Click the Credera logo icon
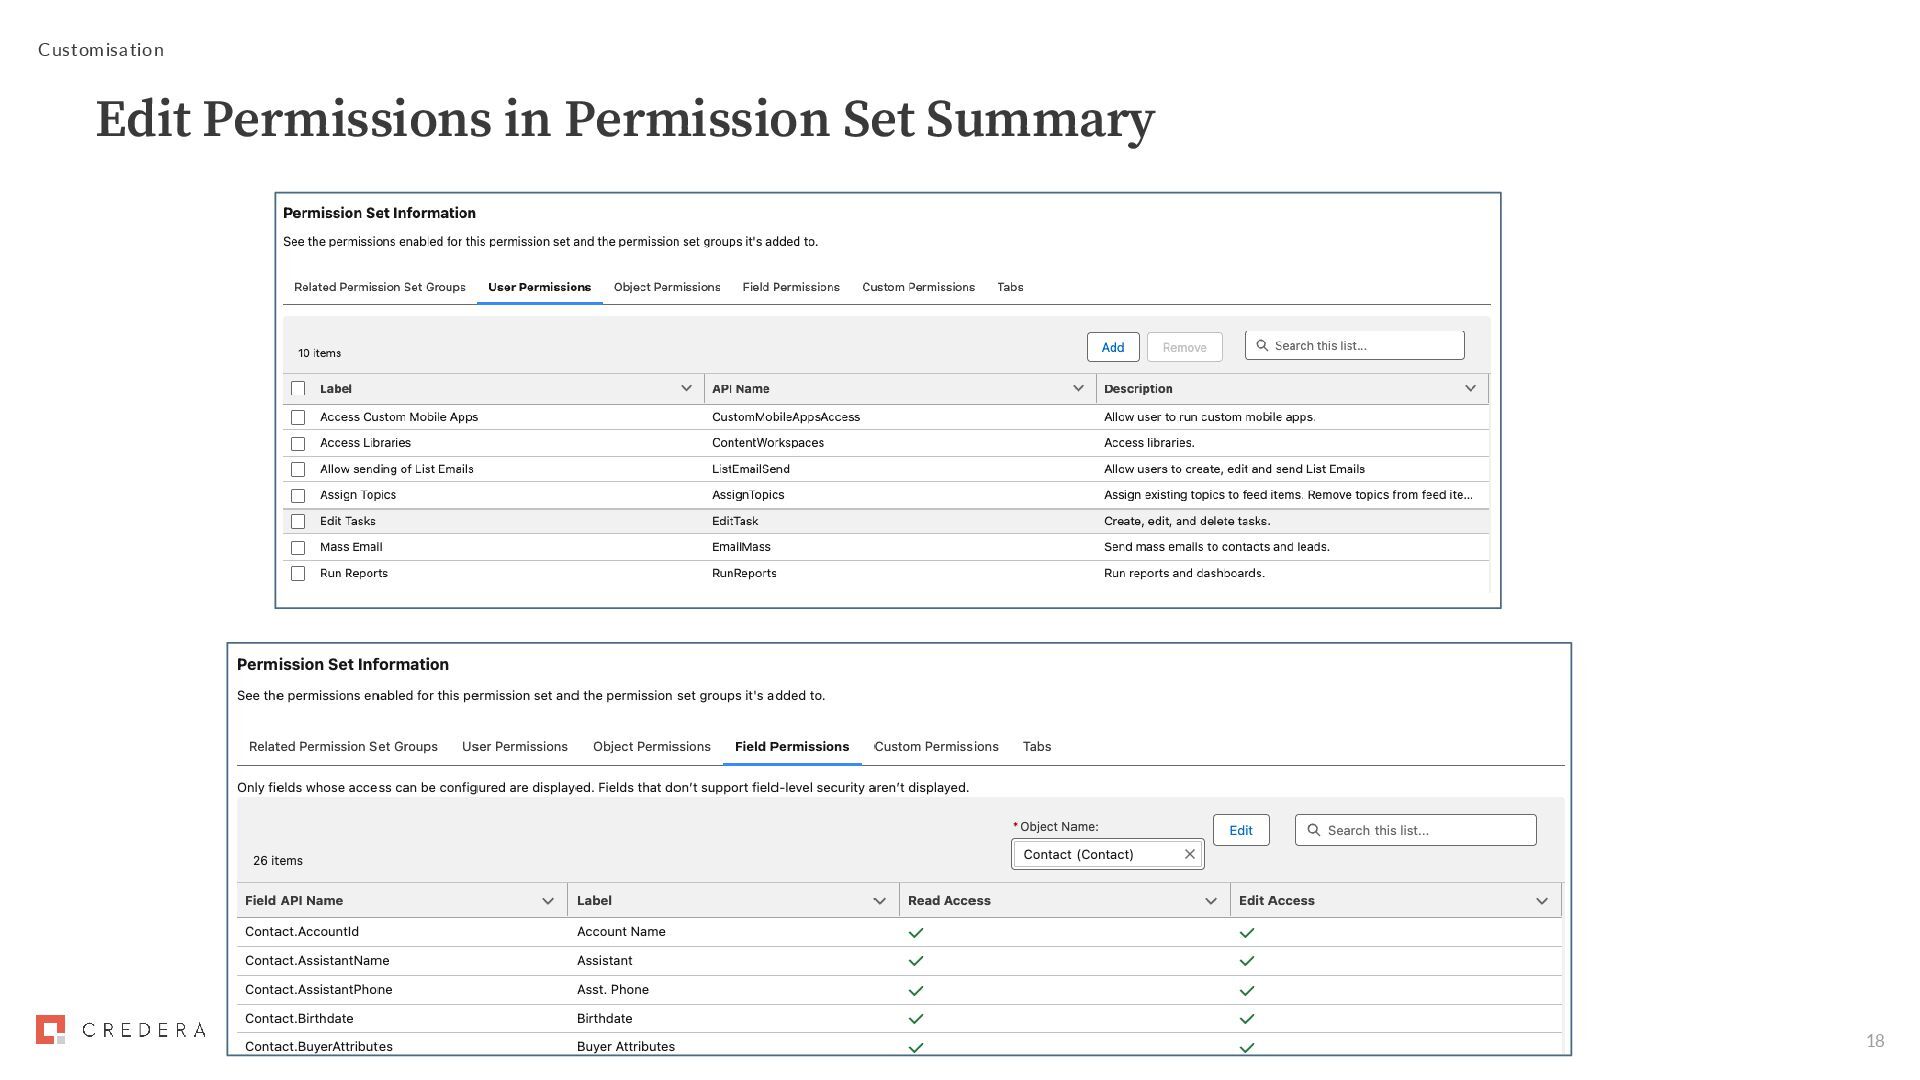This screenshot has width=1920, height=1080. [51, 1029]
